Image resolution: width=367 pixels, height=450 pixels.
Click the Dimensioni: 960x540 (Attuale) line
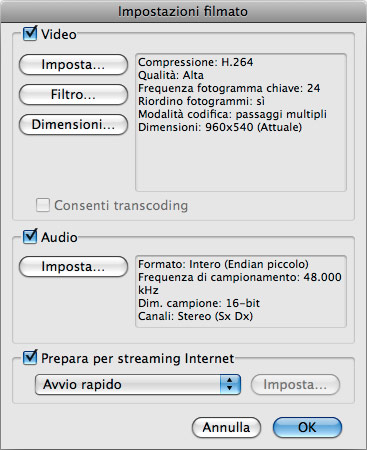click(x=220, y=127)
